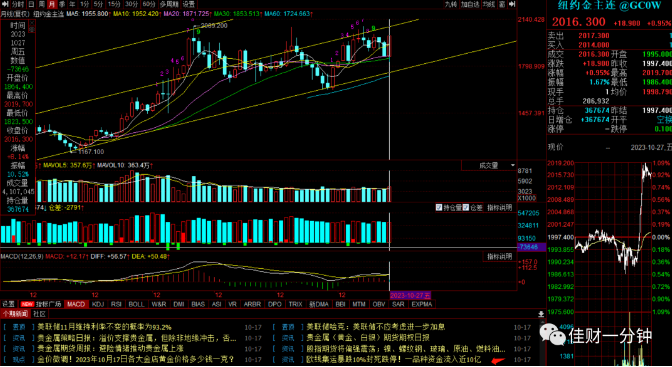Switch chart to 30分 period
This screenshot has height=367, width=672.
click(x=132, y=4)
